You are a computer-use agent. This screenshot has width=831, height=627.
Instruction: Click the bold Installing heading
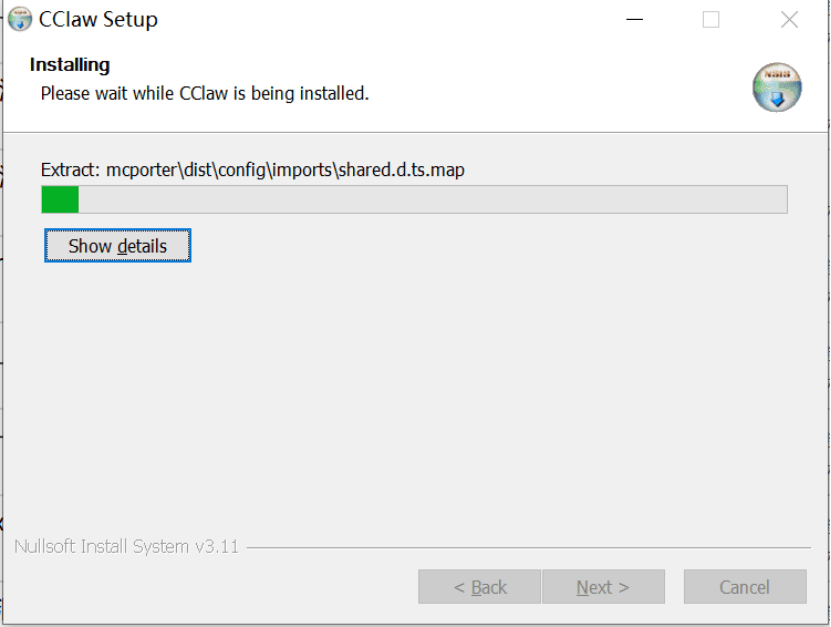(x=70, y=65)
